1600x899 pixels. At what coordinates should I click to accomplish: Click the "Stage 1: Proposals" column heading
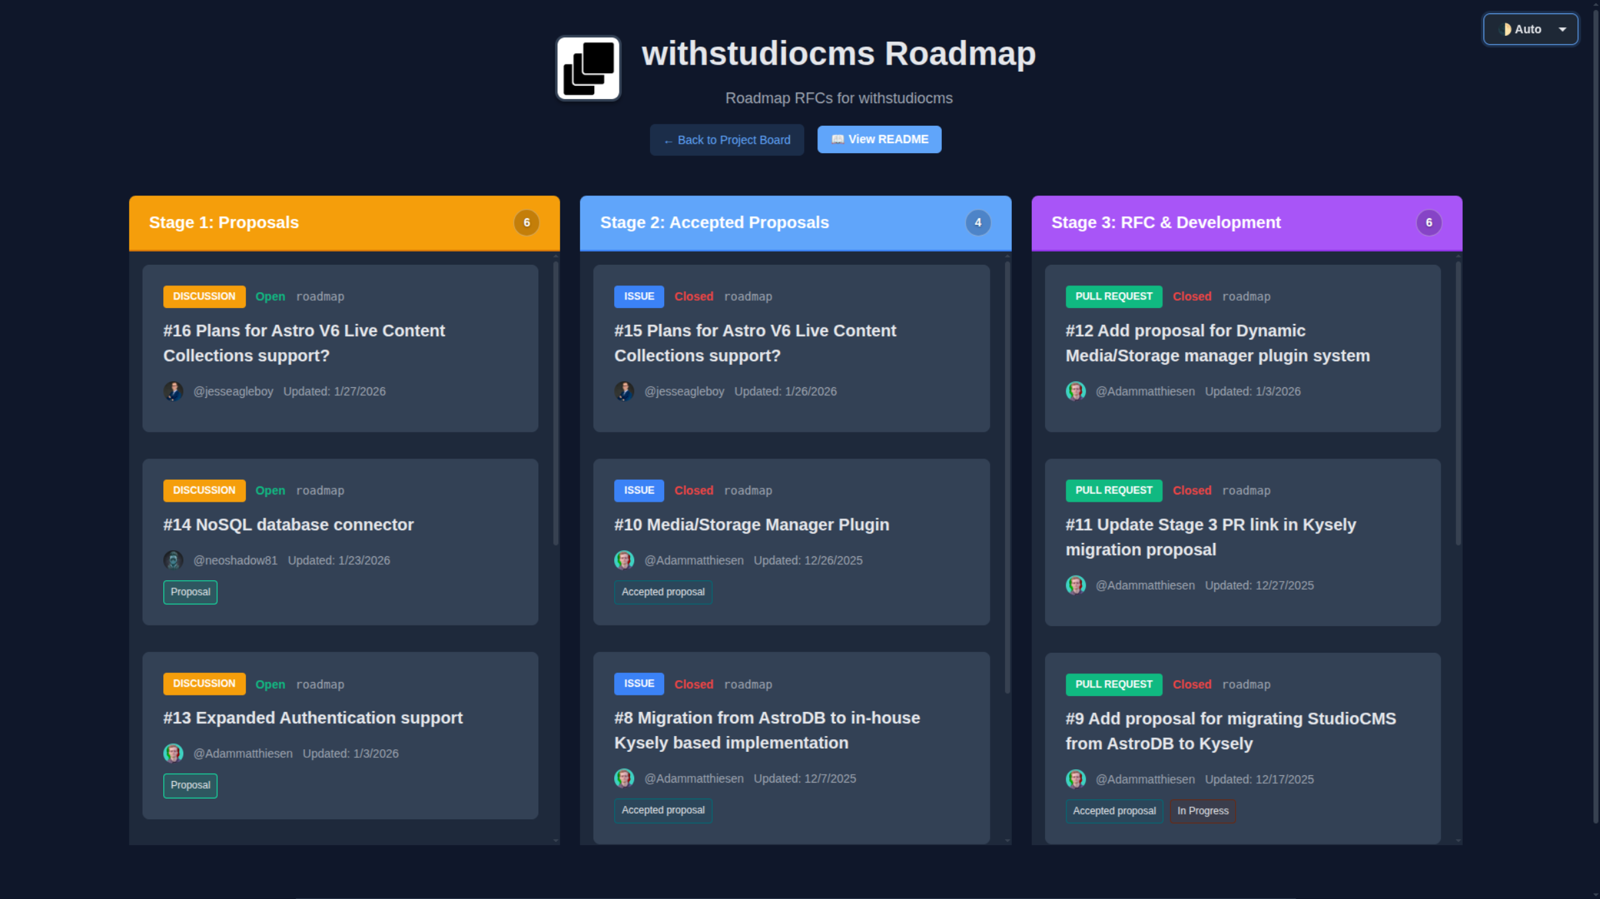coord(224,223)
